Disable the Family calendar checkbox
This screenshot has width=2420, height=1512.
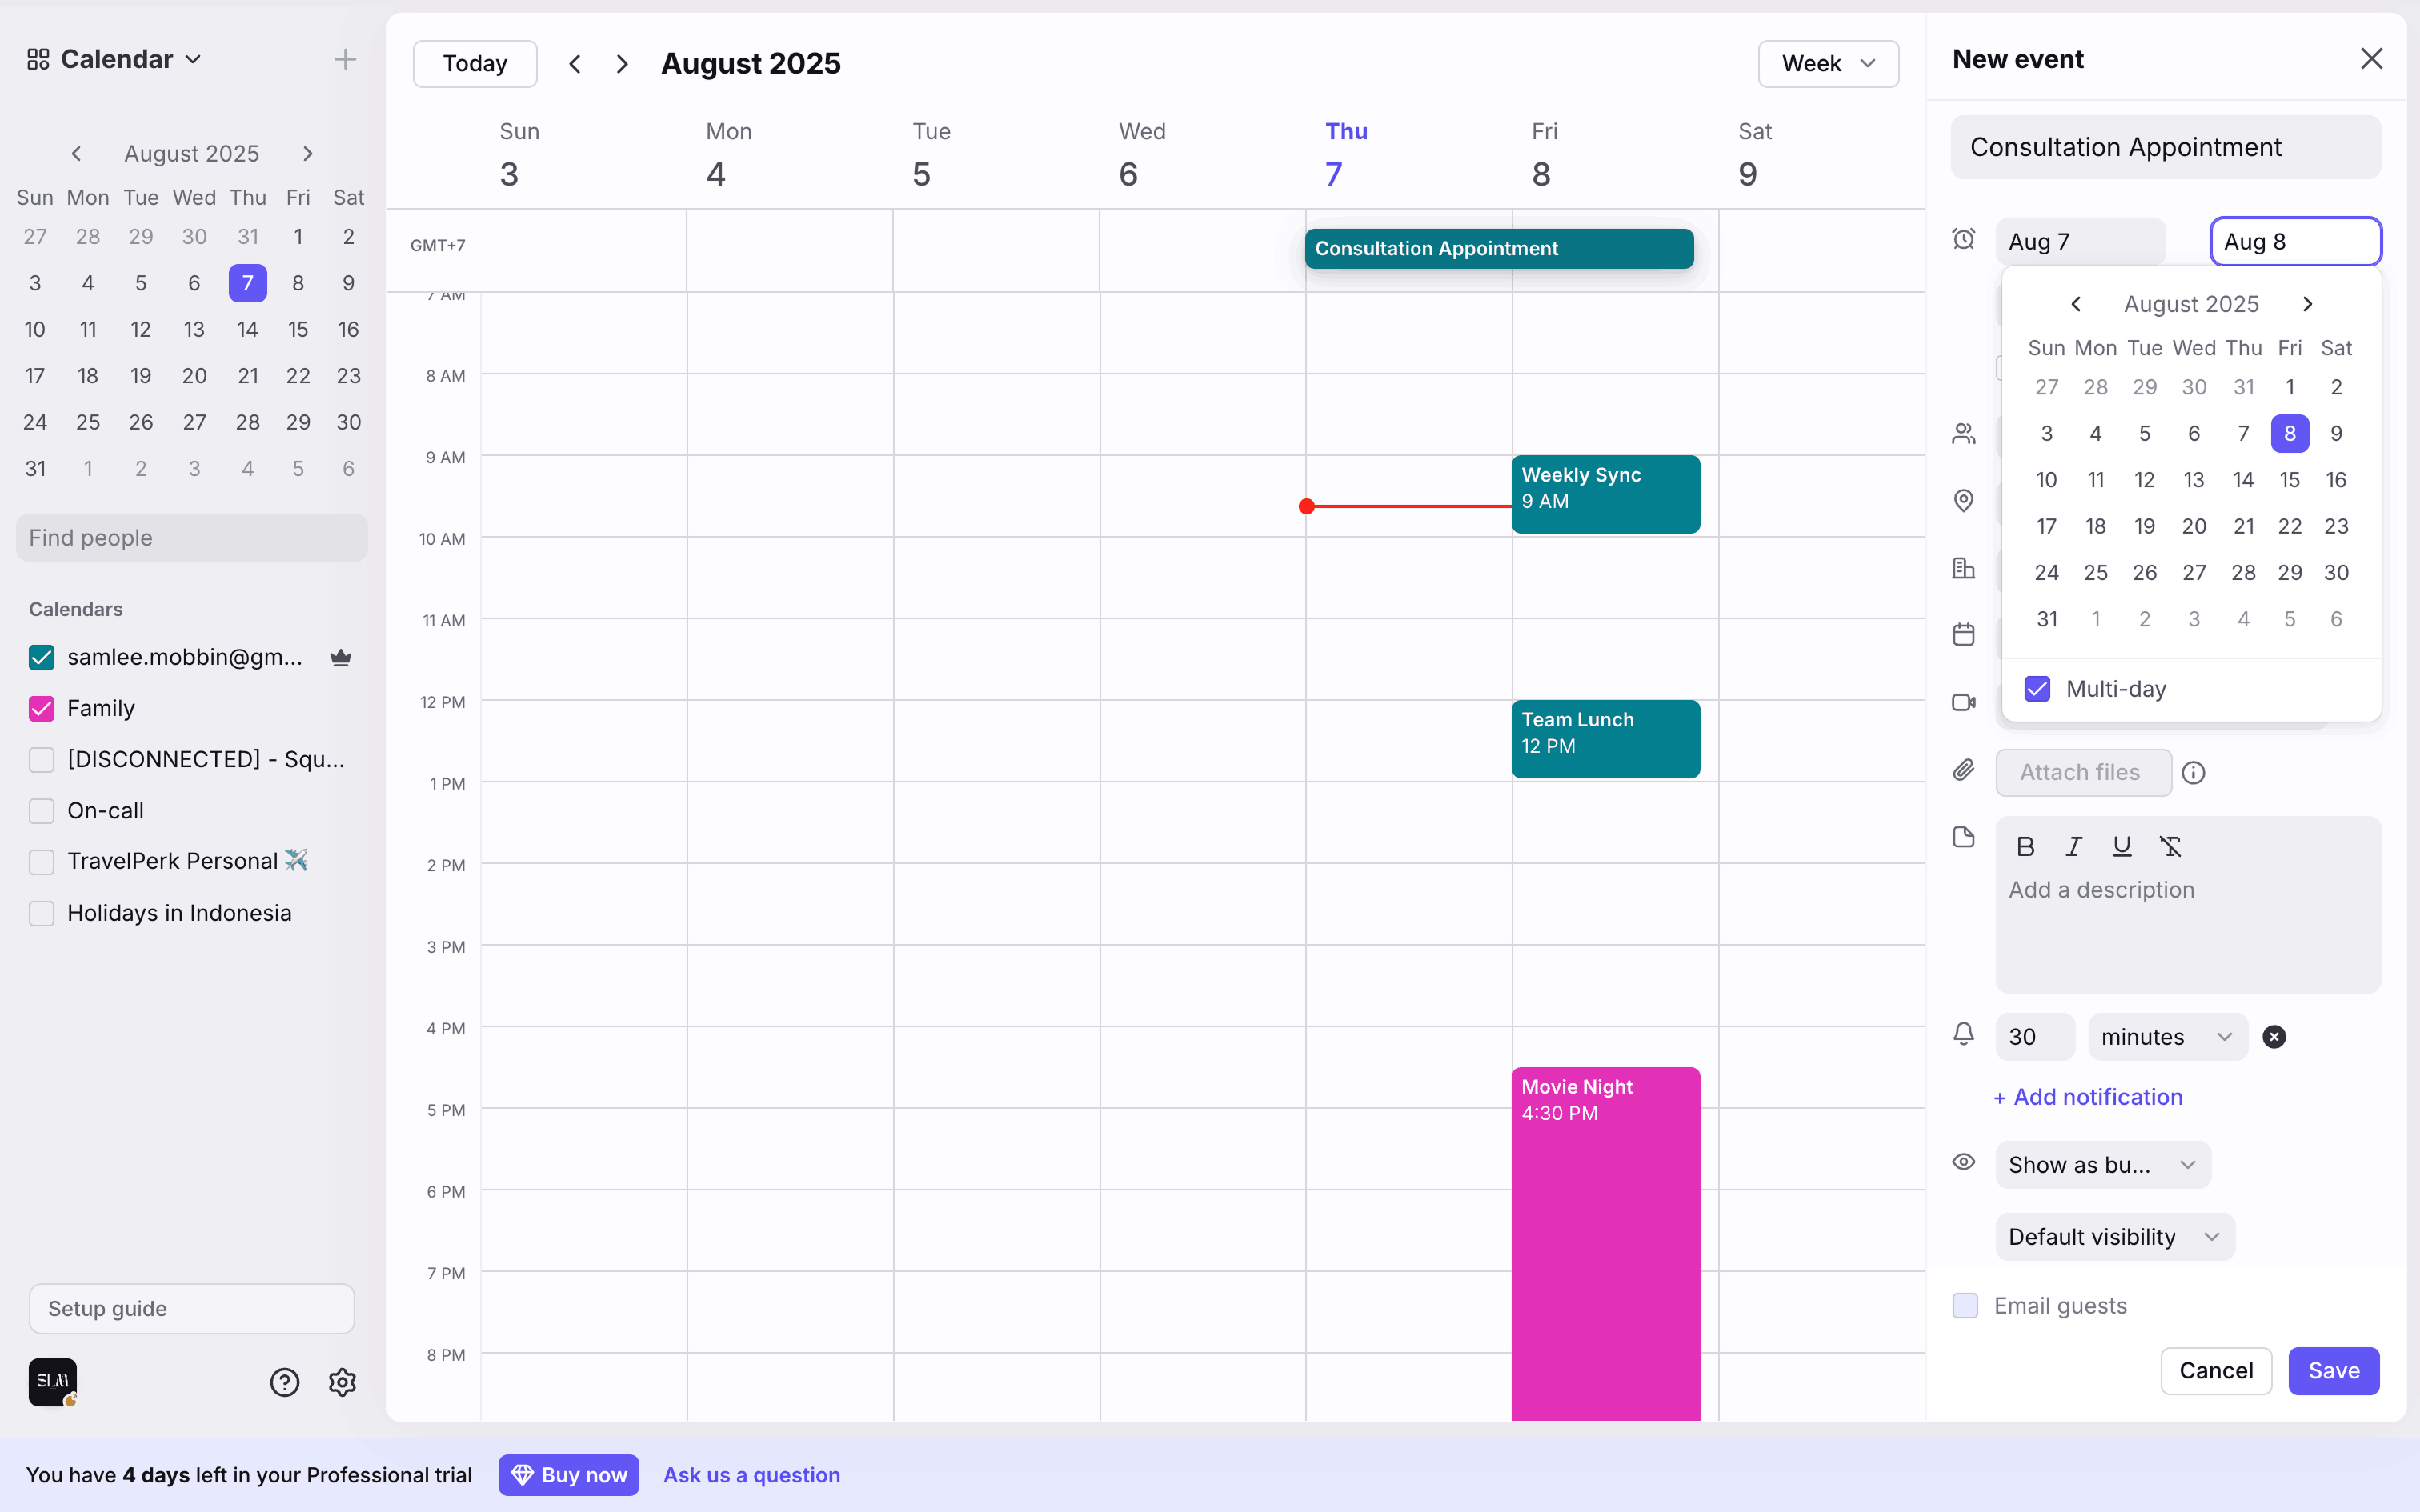[x=42, y=708]
